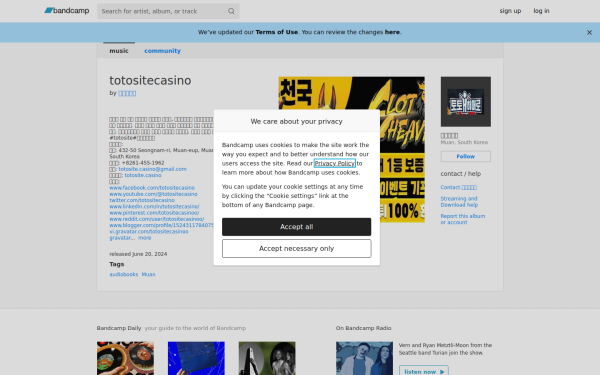Open the artist link below totositecasino title
600x375 pixels.
pos(127,93)
